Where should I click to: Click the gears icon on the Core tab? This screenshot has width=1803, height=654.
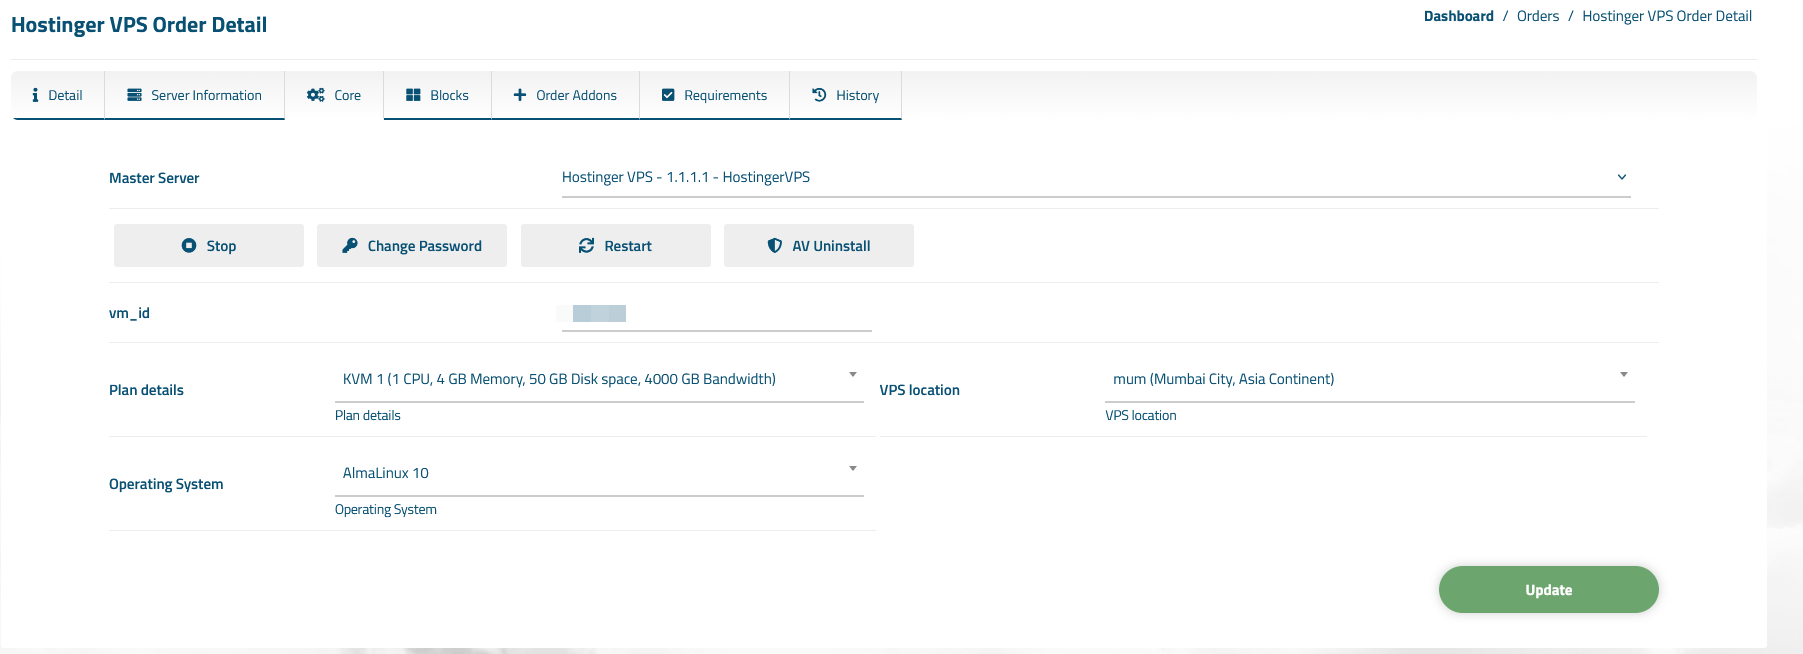point(317,95)
